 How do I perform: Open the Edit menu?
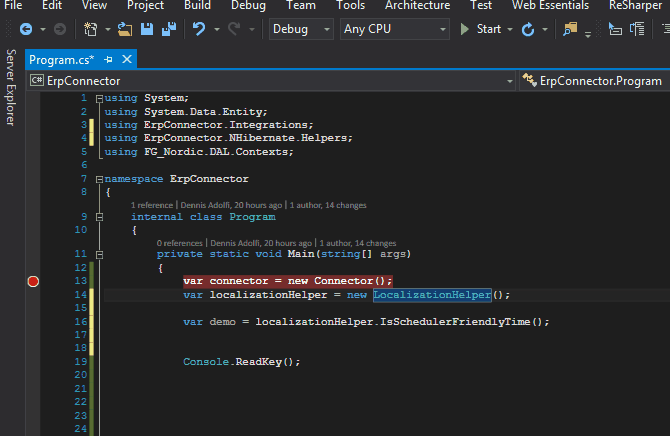point(52,5)
